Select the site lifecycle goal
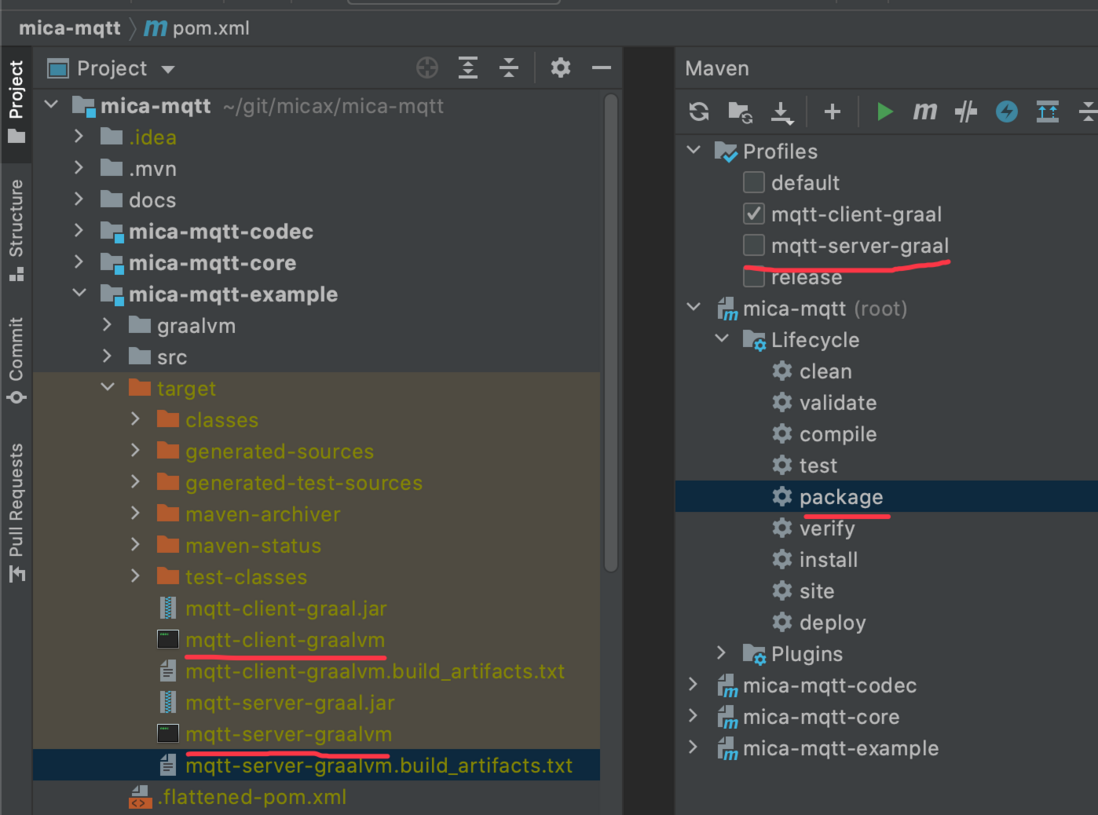Image resolution: width=1098 pixels, height=815 pixels. tap(816, 592)
